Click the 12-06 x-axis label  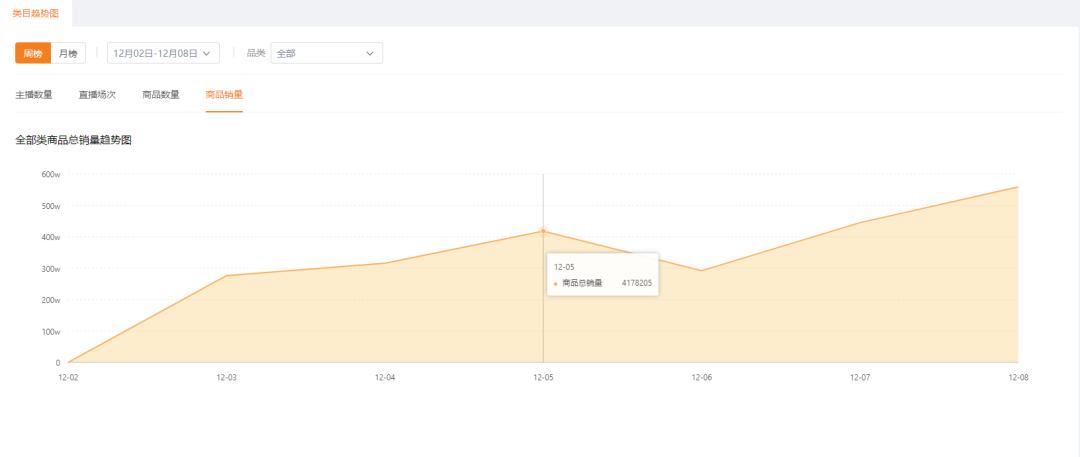click(701, 377)
